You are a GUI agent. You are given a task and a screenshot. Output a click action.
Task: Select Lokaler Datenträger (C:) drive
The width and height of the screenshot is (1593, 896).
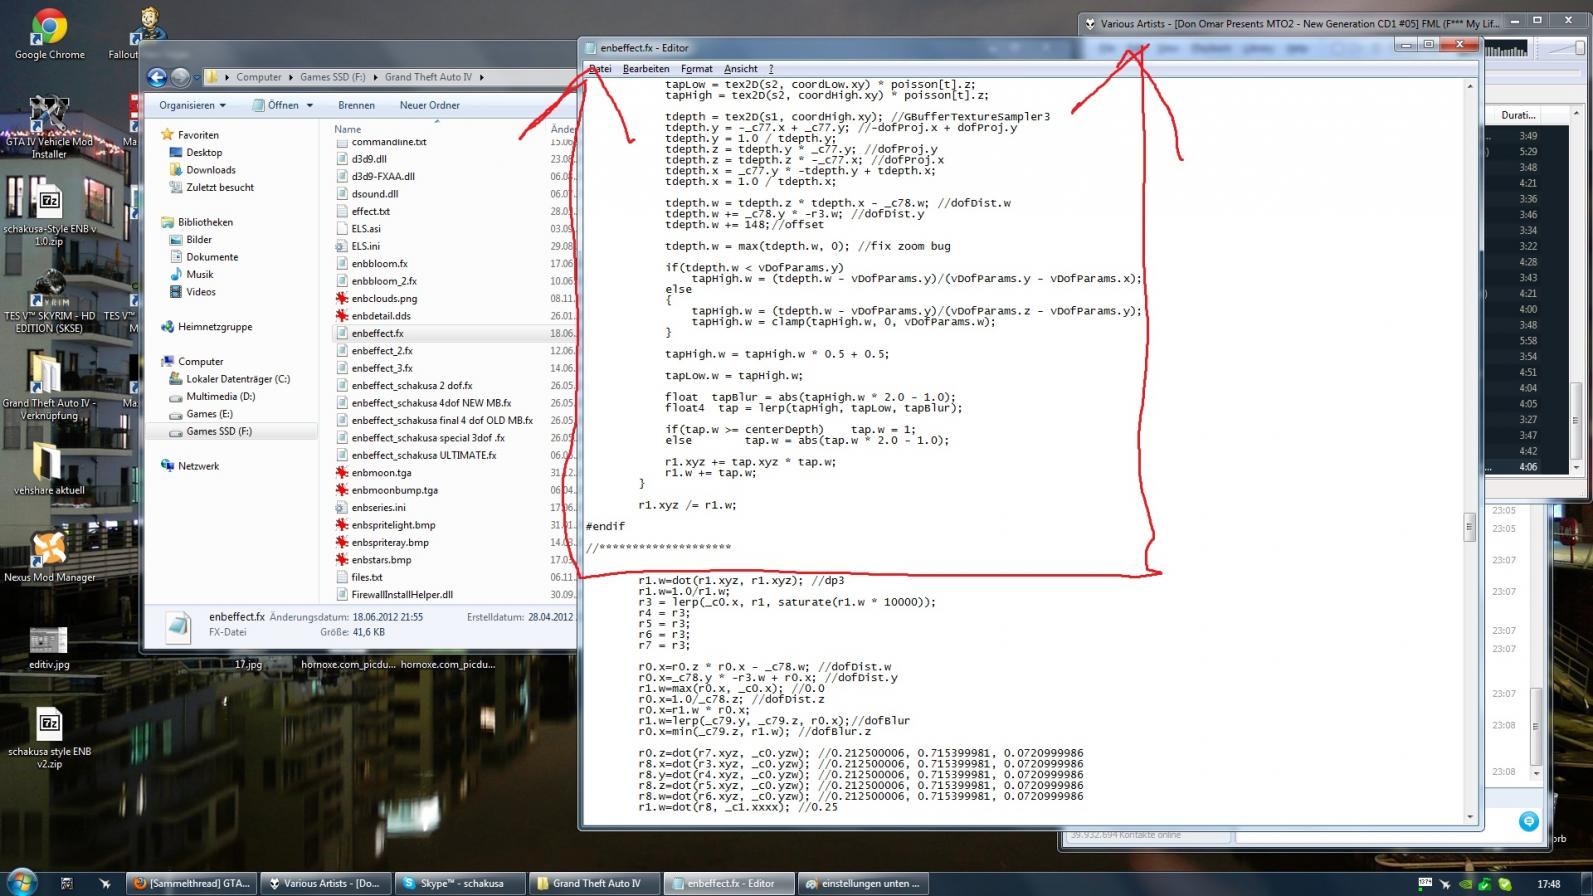point(230,379)
